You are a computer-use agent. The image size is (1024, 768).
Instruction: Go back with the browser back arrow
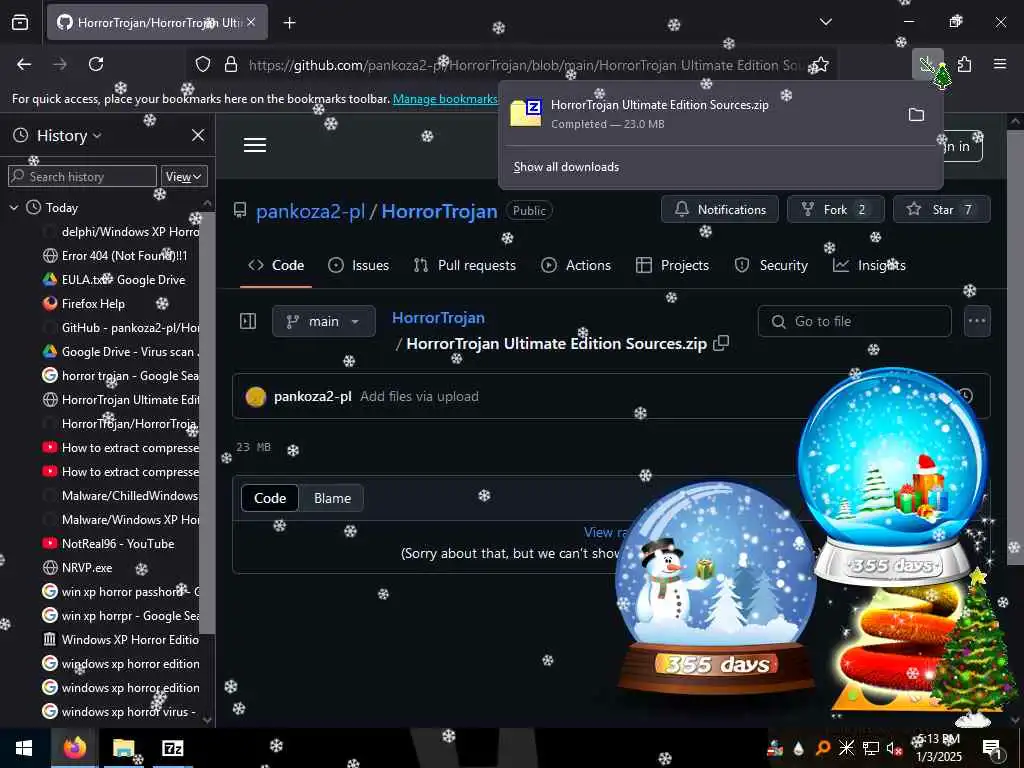(x=24, y=64)
